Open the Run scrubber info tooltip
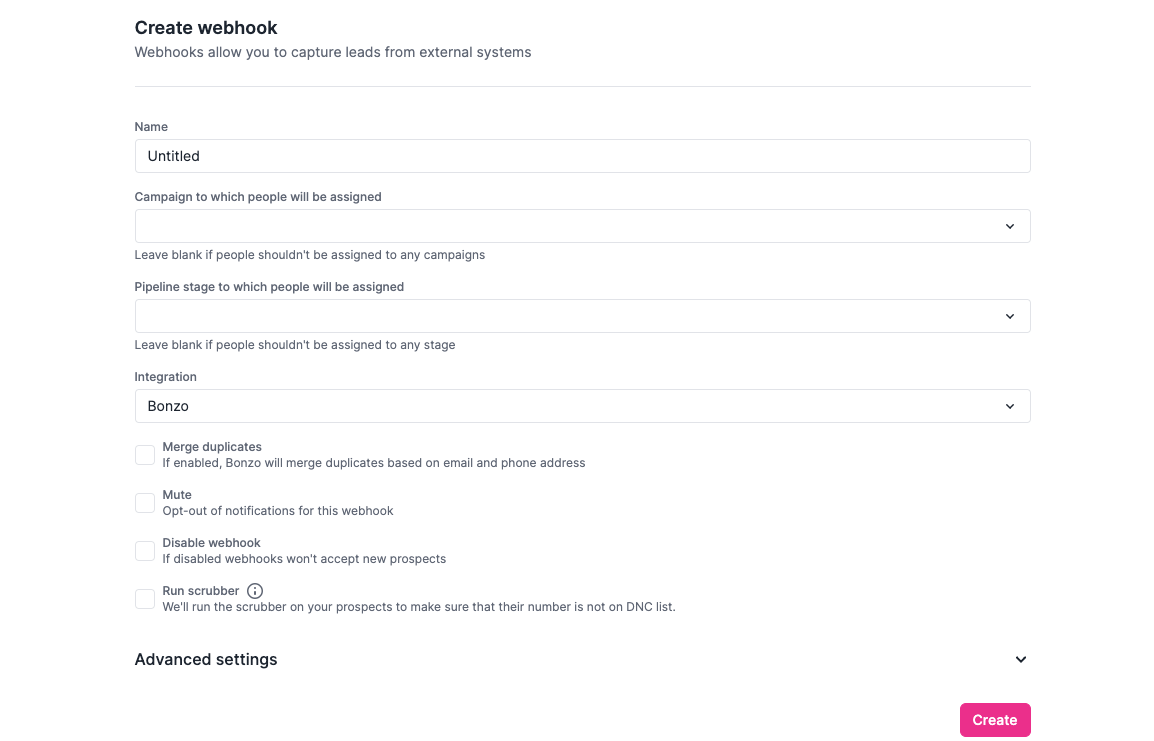This screenshot has height=741, width=1154. pyautogui.click(x=255, y=590)
